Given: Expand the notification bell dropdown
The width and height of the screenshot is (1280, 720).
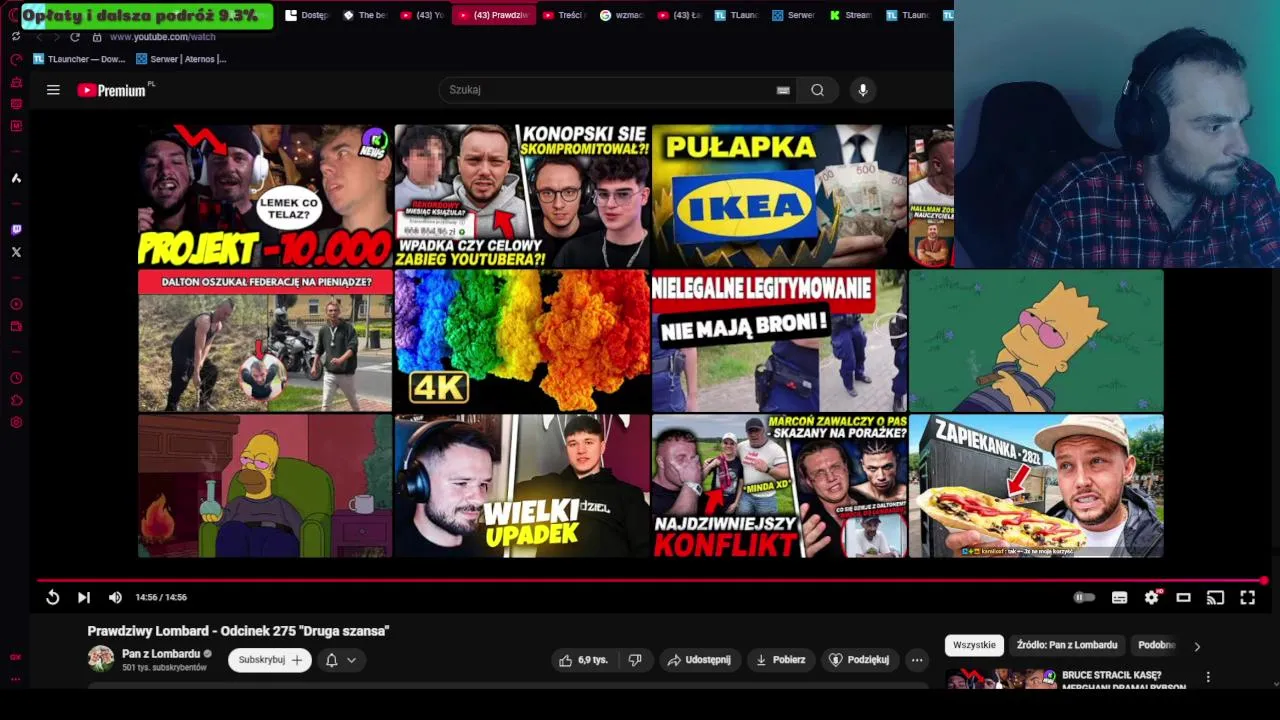Looking at the screenshot, I should point(340,660).
